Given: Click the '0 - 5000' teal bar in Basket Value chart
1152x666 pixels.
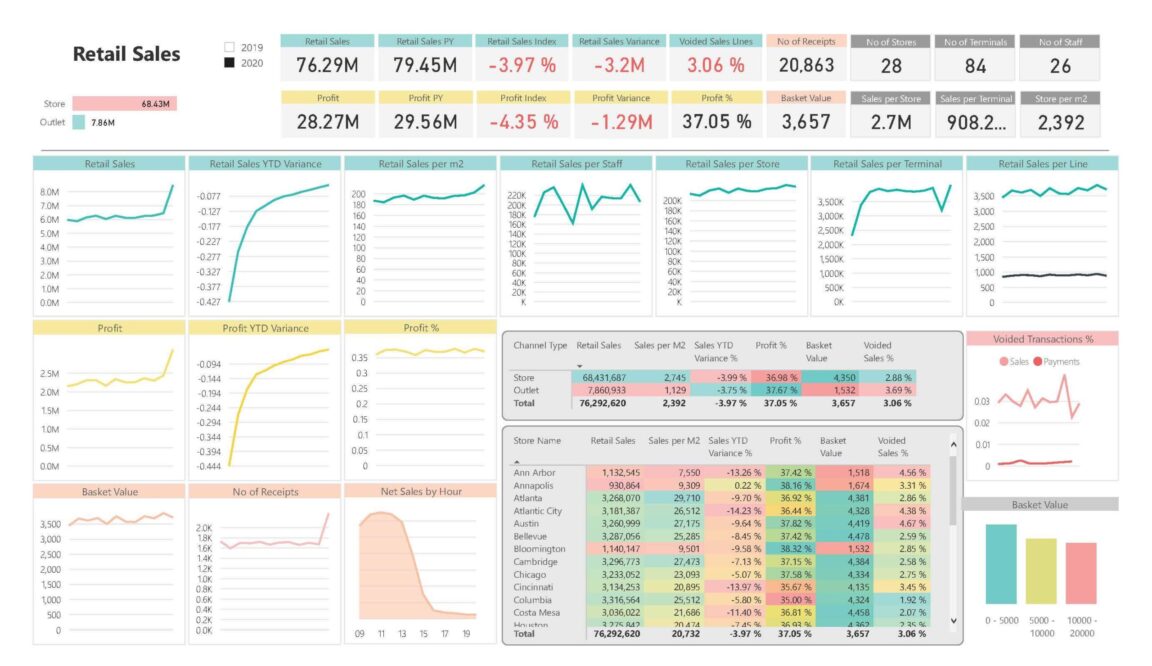Looking at the screenshot, I should click(x=1001, y=562).
